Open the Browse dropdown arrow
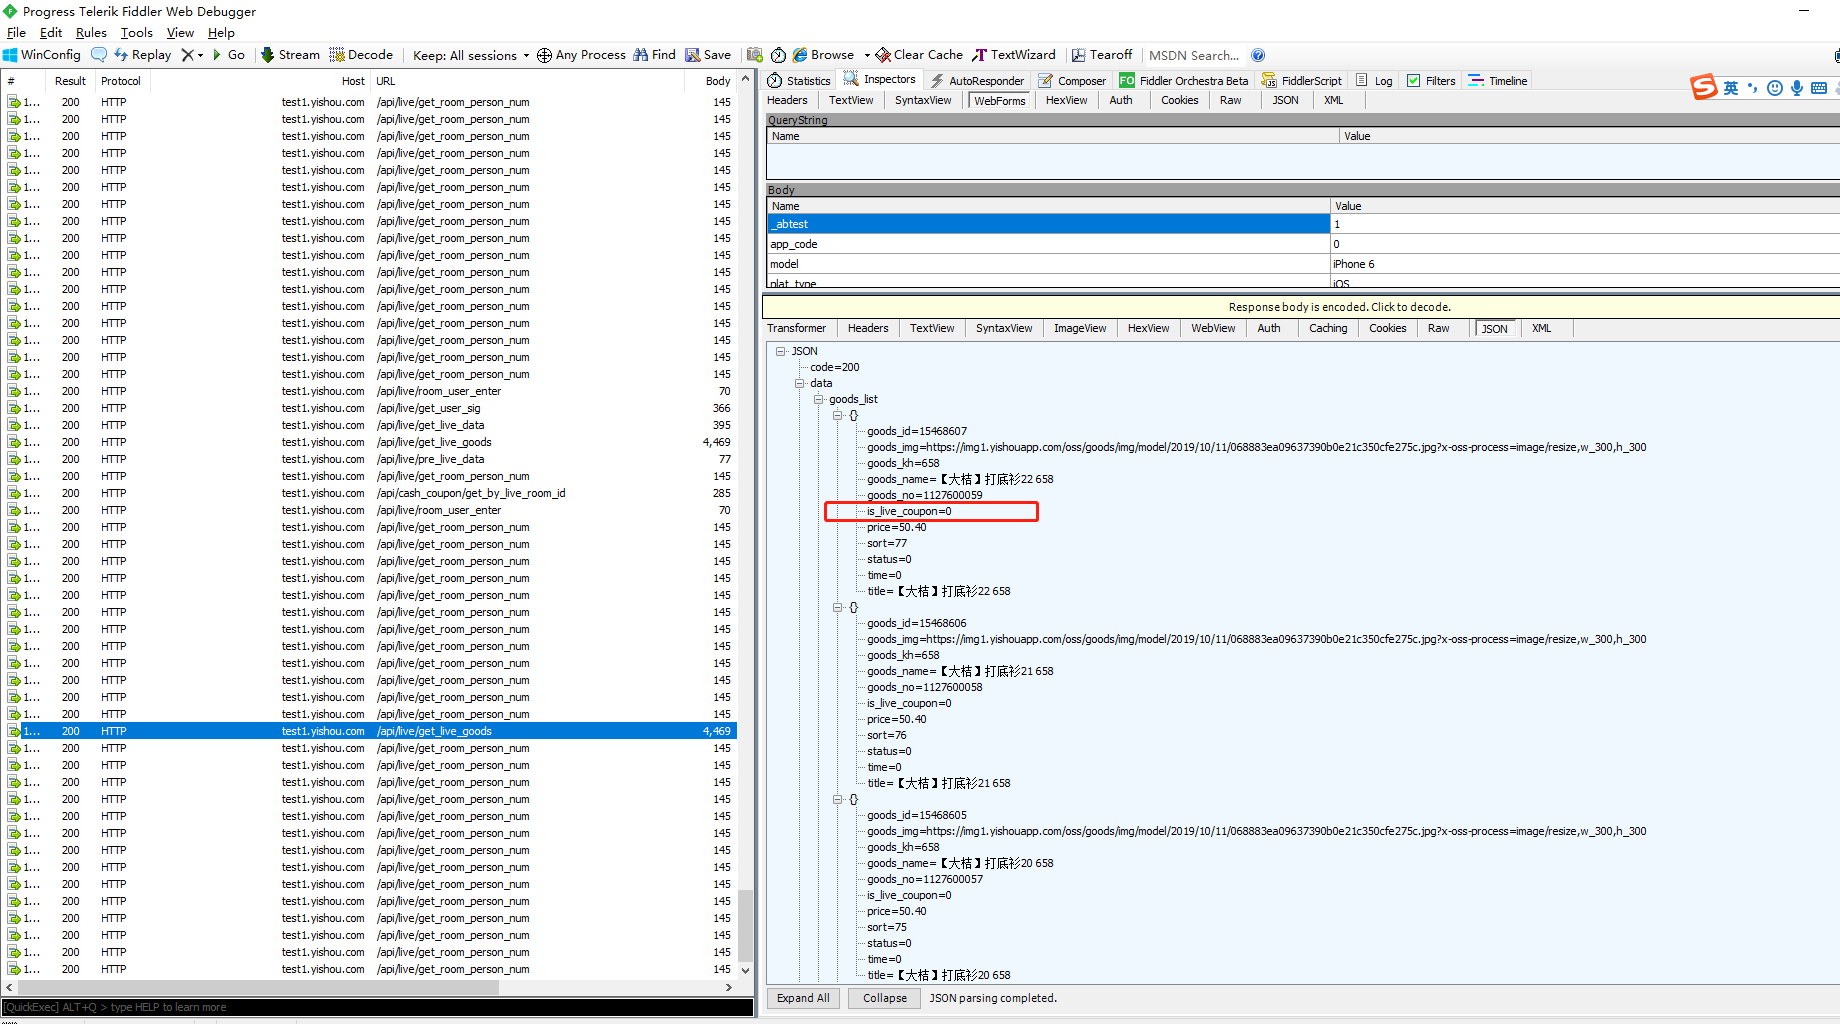 (867, 55)
